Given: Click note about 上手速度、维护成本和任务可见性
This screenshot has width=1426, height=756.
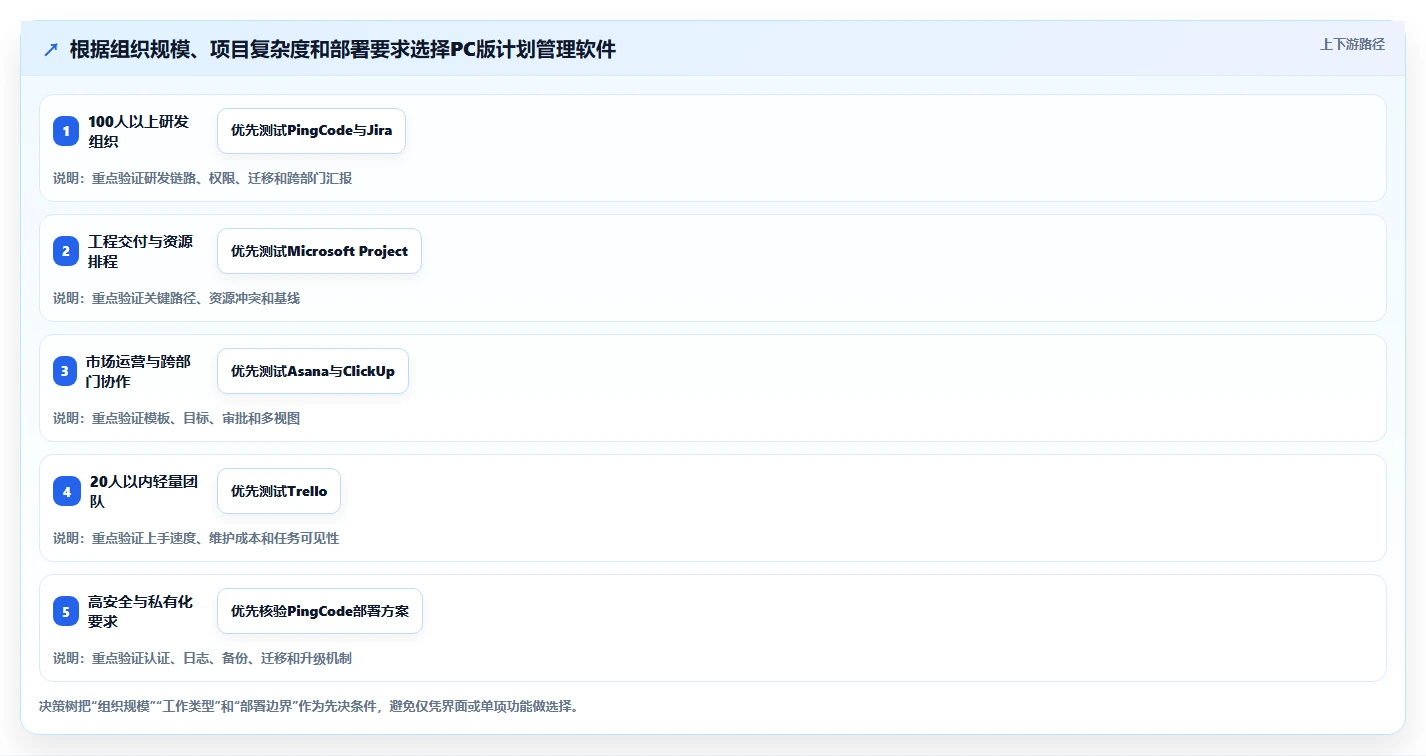Looking at the screenshot, I should pyautogui.click(x=196, y=538).
